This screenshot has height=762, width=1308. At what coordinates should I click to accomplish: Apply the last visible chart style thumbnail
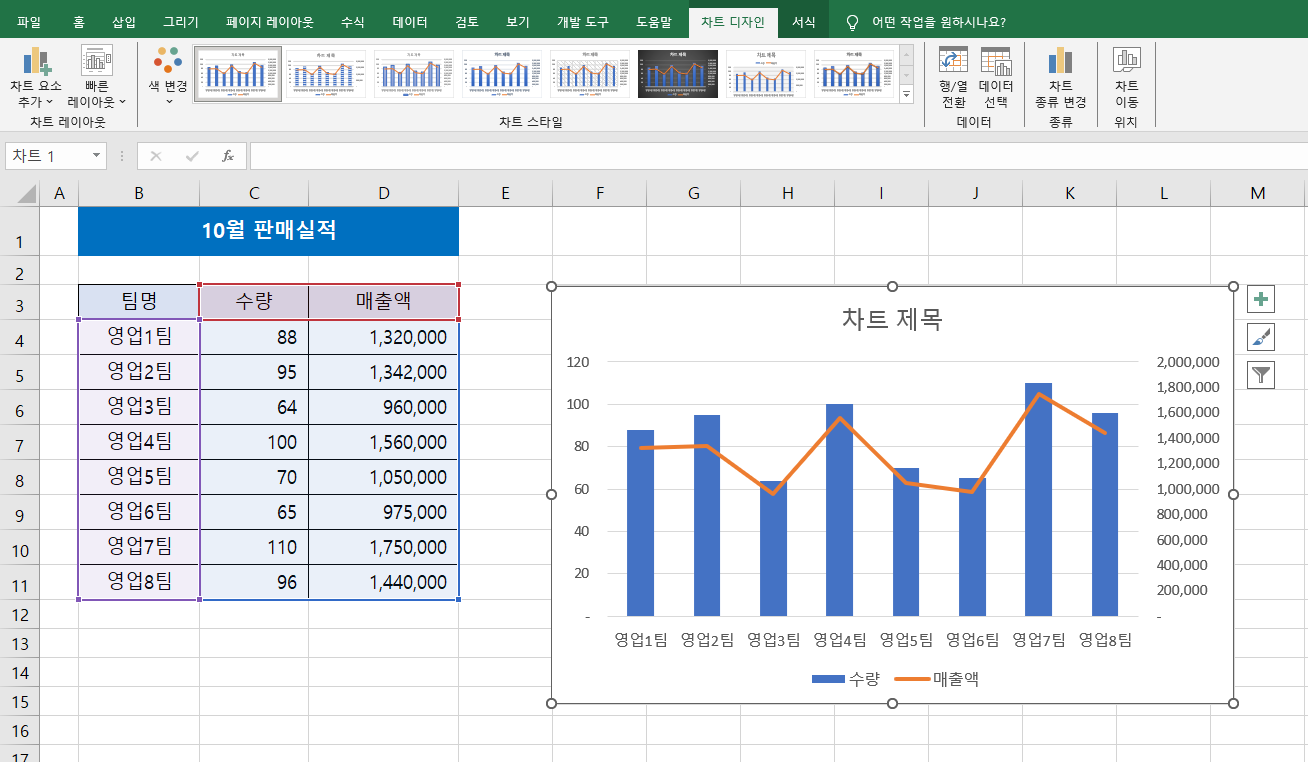coord(854,74)
